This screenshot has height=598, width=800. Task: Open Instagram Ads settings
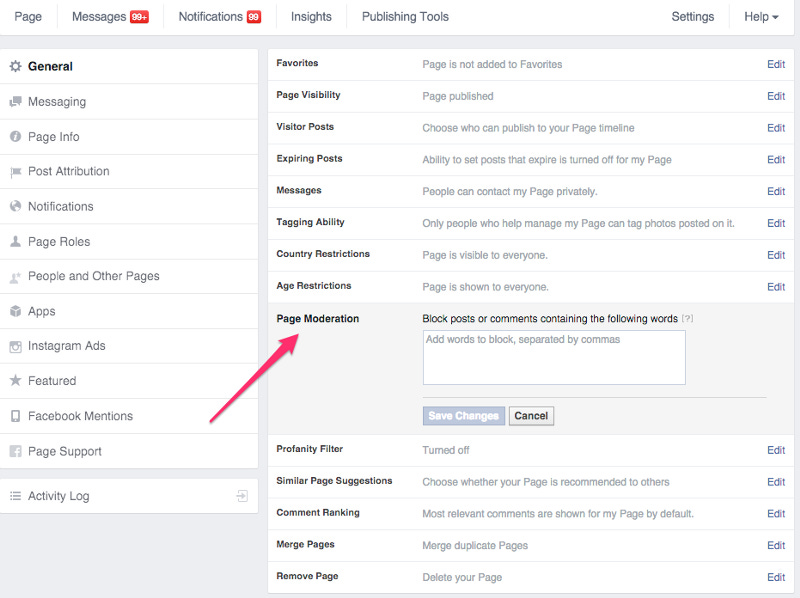[x=129, y=346]
